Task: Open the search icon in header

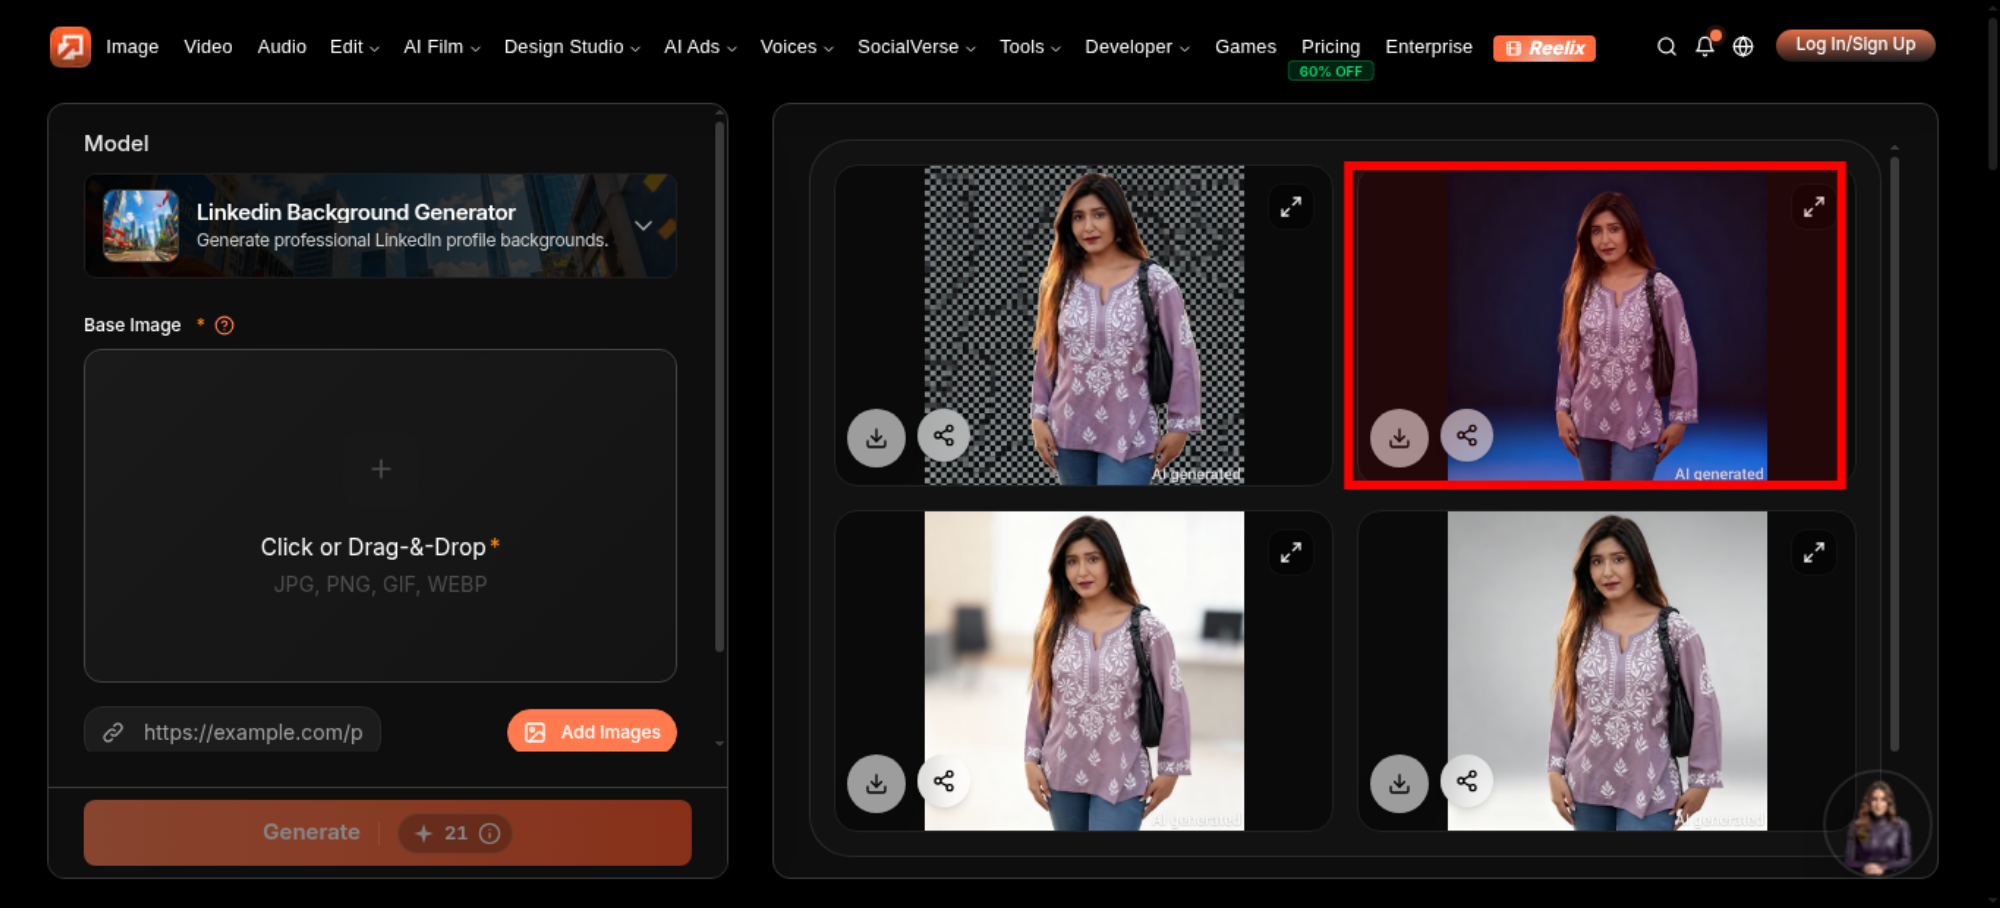Action: (1666, 47)
